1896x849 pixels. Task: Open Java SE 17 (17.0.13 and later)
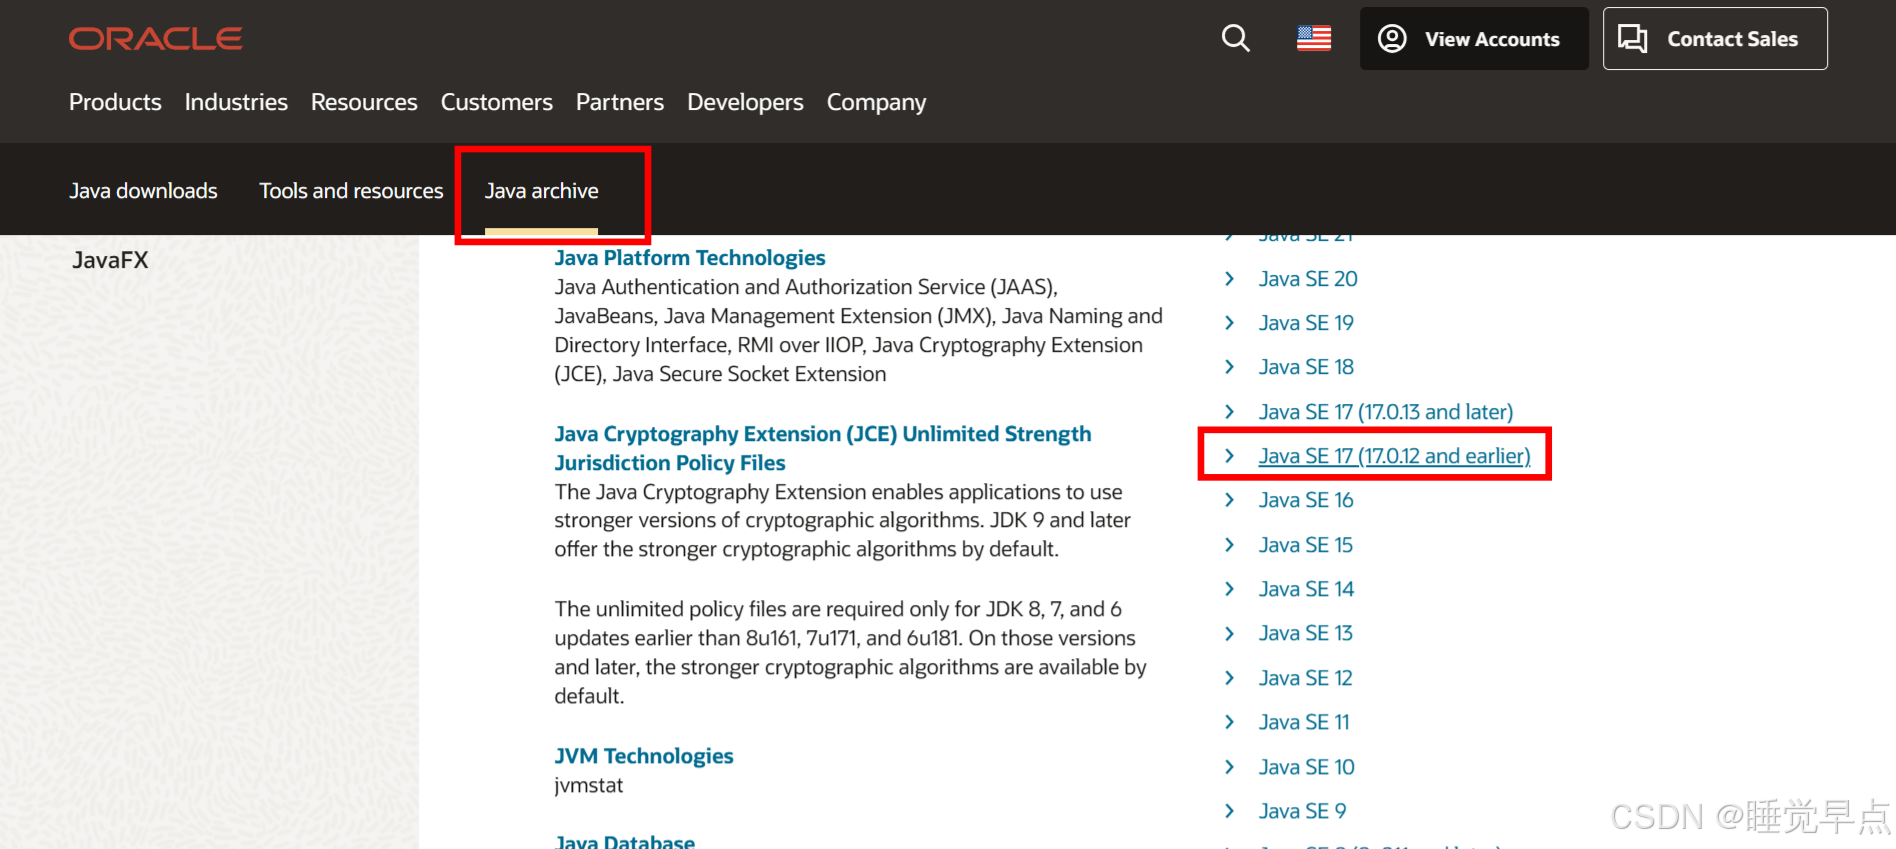[1386, 412]
